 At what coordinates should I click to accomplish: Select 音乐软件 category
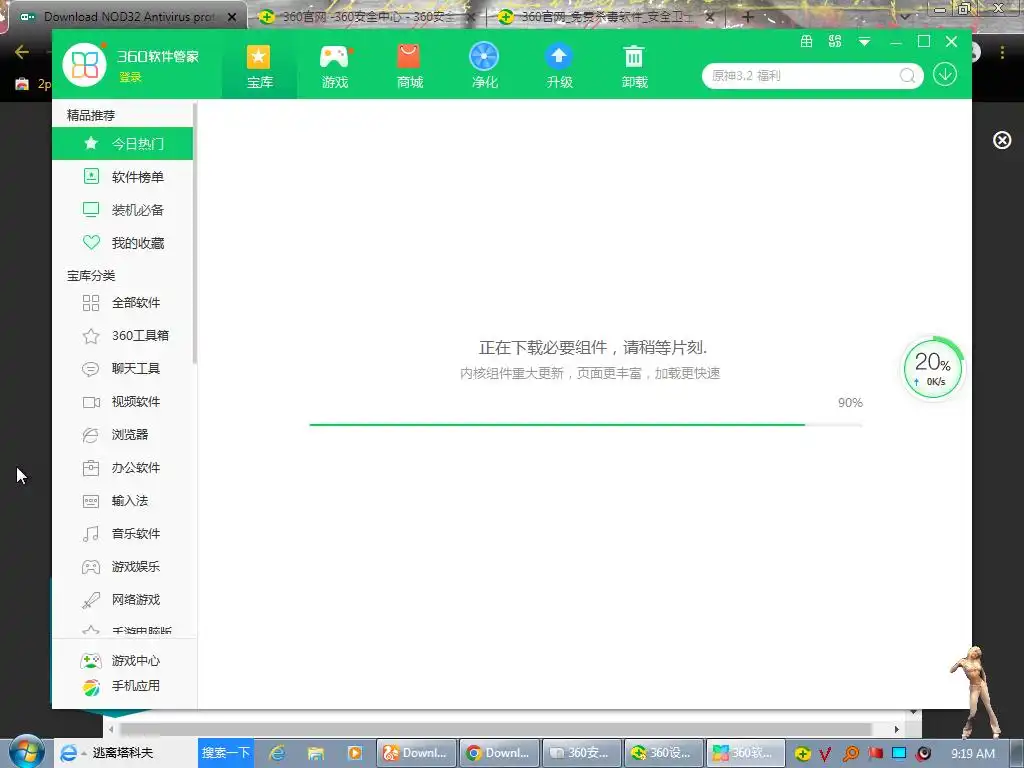[x=123, y=534]
